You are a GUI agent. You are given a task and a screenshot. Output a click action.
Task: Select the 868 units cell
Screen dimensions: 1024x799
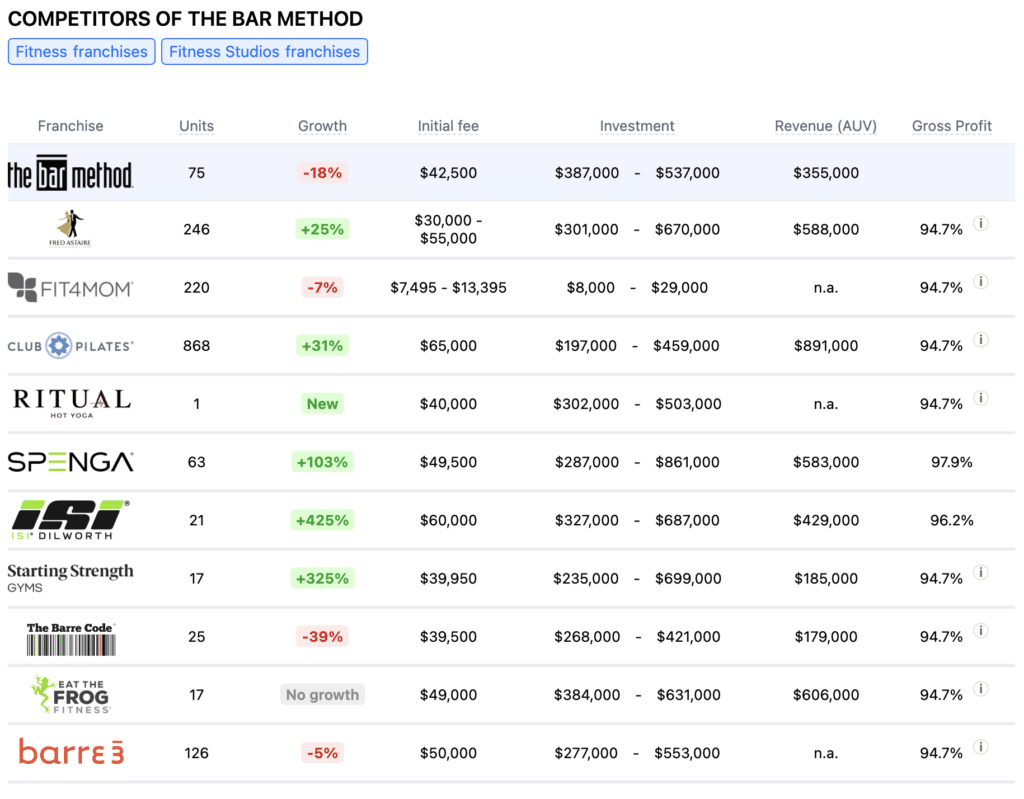coord(197,346)
